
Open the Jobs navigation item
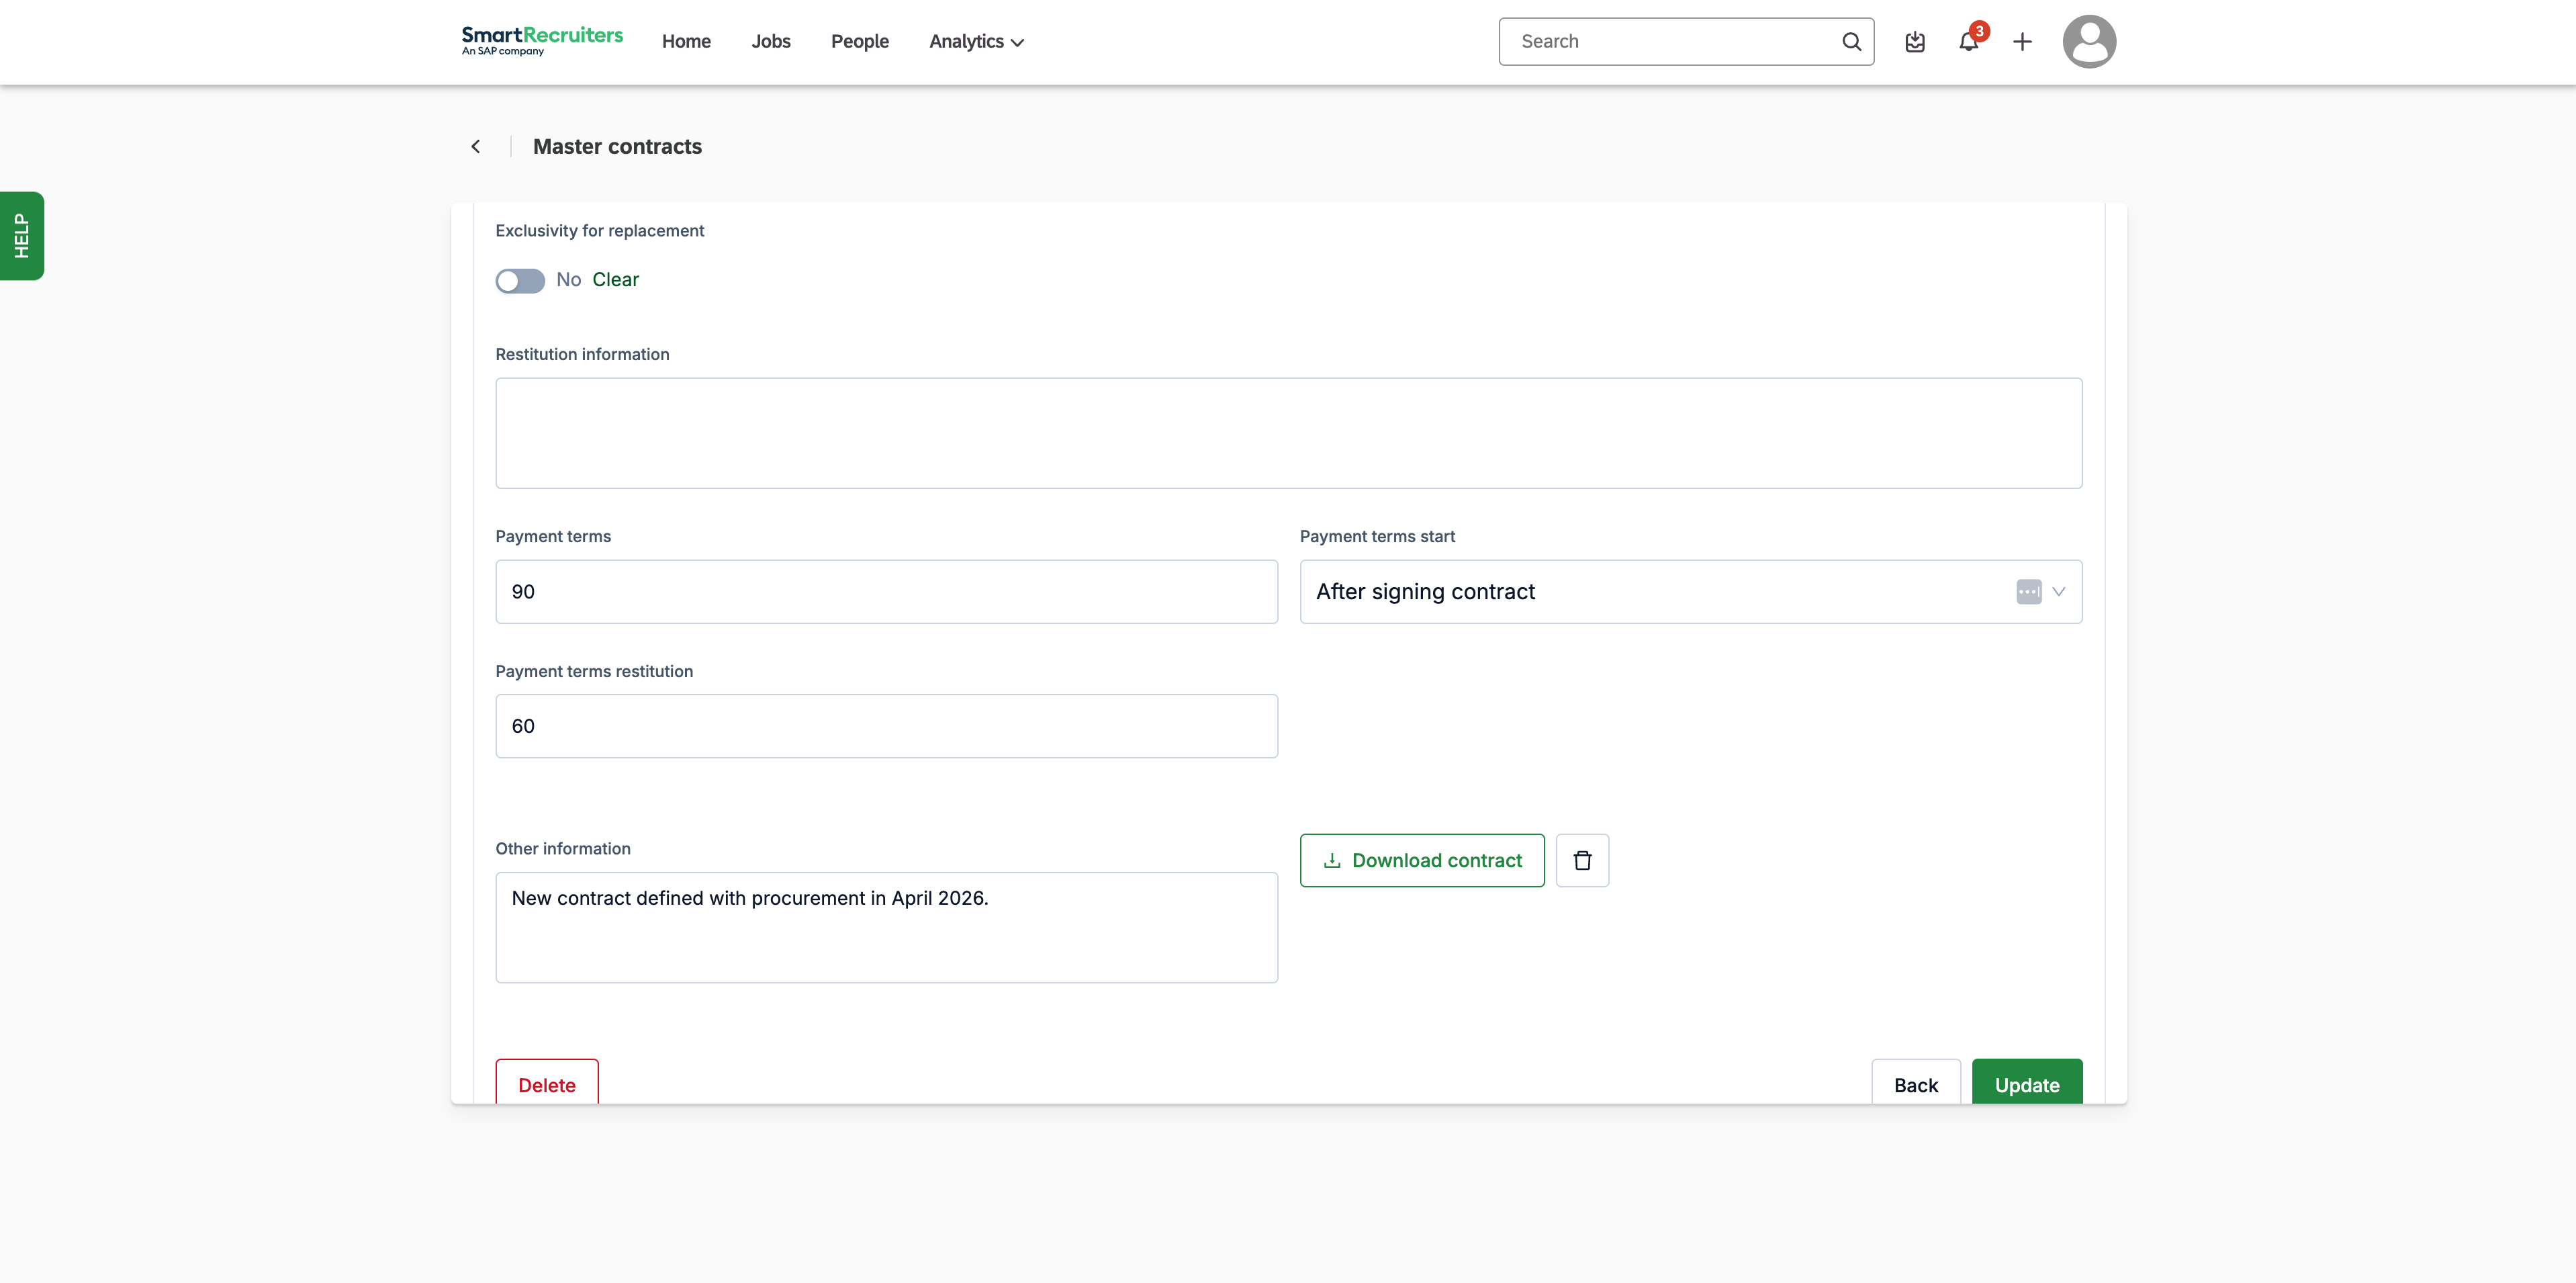[771, 41]
